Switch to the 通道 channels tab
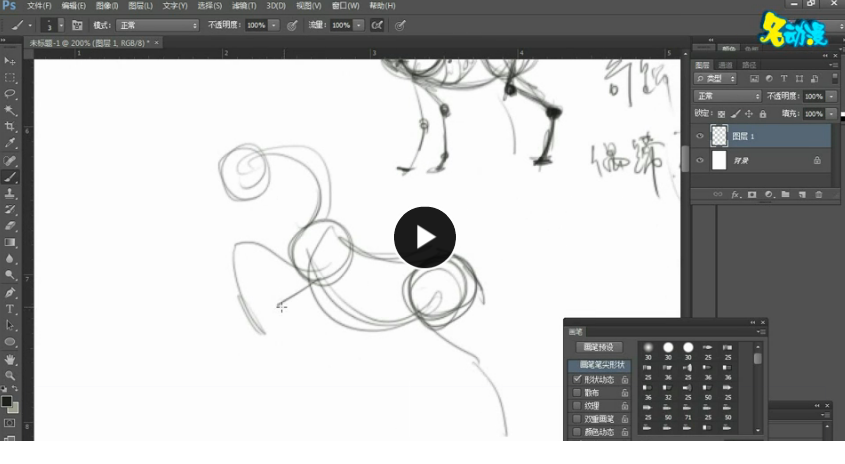Image resolution: width=845 pixels, height=464 pixels. [x=726, y=65]
